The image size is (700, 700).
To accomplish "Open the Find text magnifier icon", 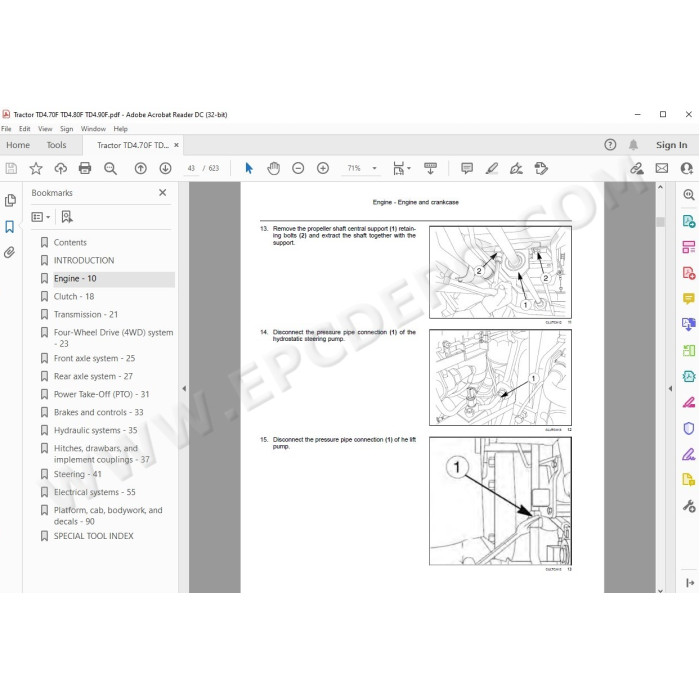I will pyautogui.click(x=110, y=168).
